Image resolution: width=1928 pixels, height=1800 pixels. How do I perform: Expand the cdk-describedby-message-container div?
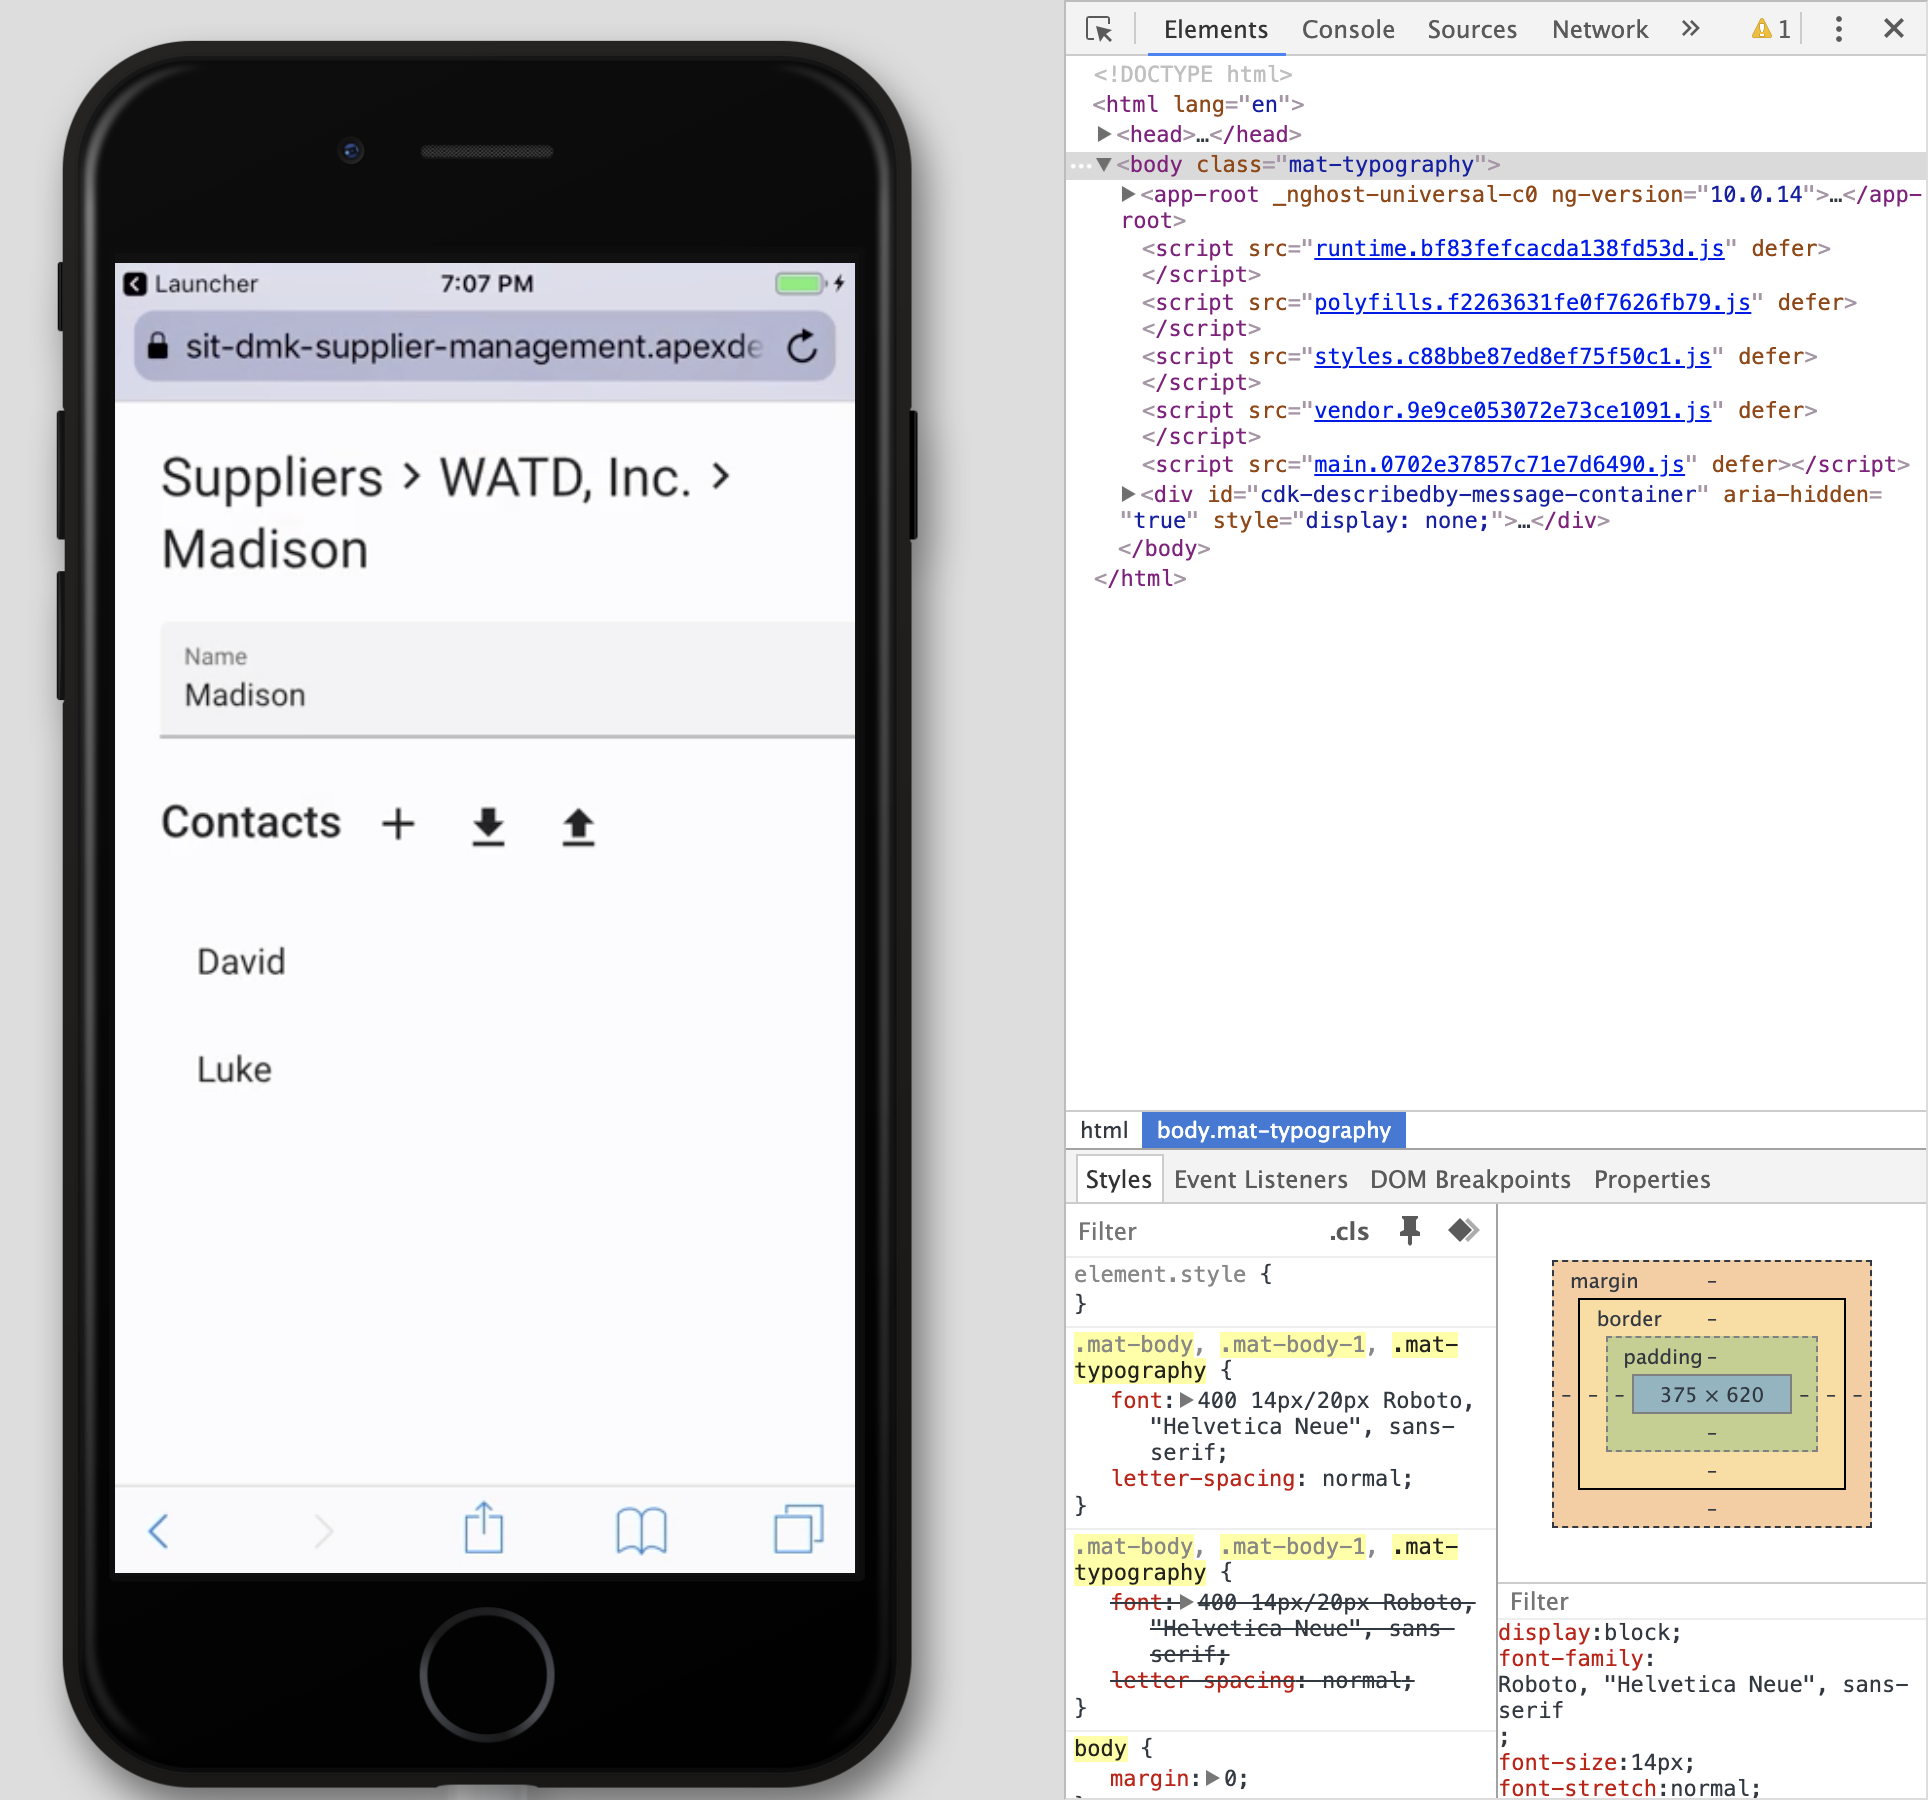[1128, 494]
